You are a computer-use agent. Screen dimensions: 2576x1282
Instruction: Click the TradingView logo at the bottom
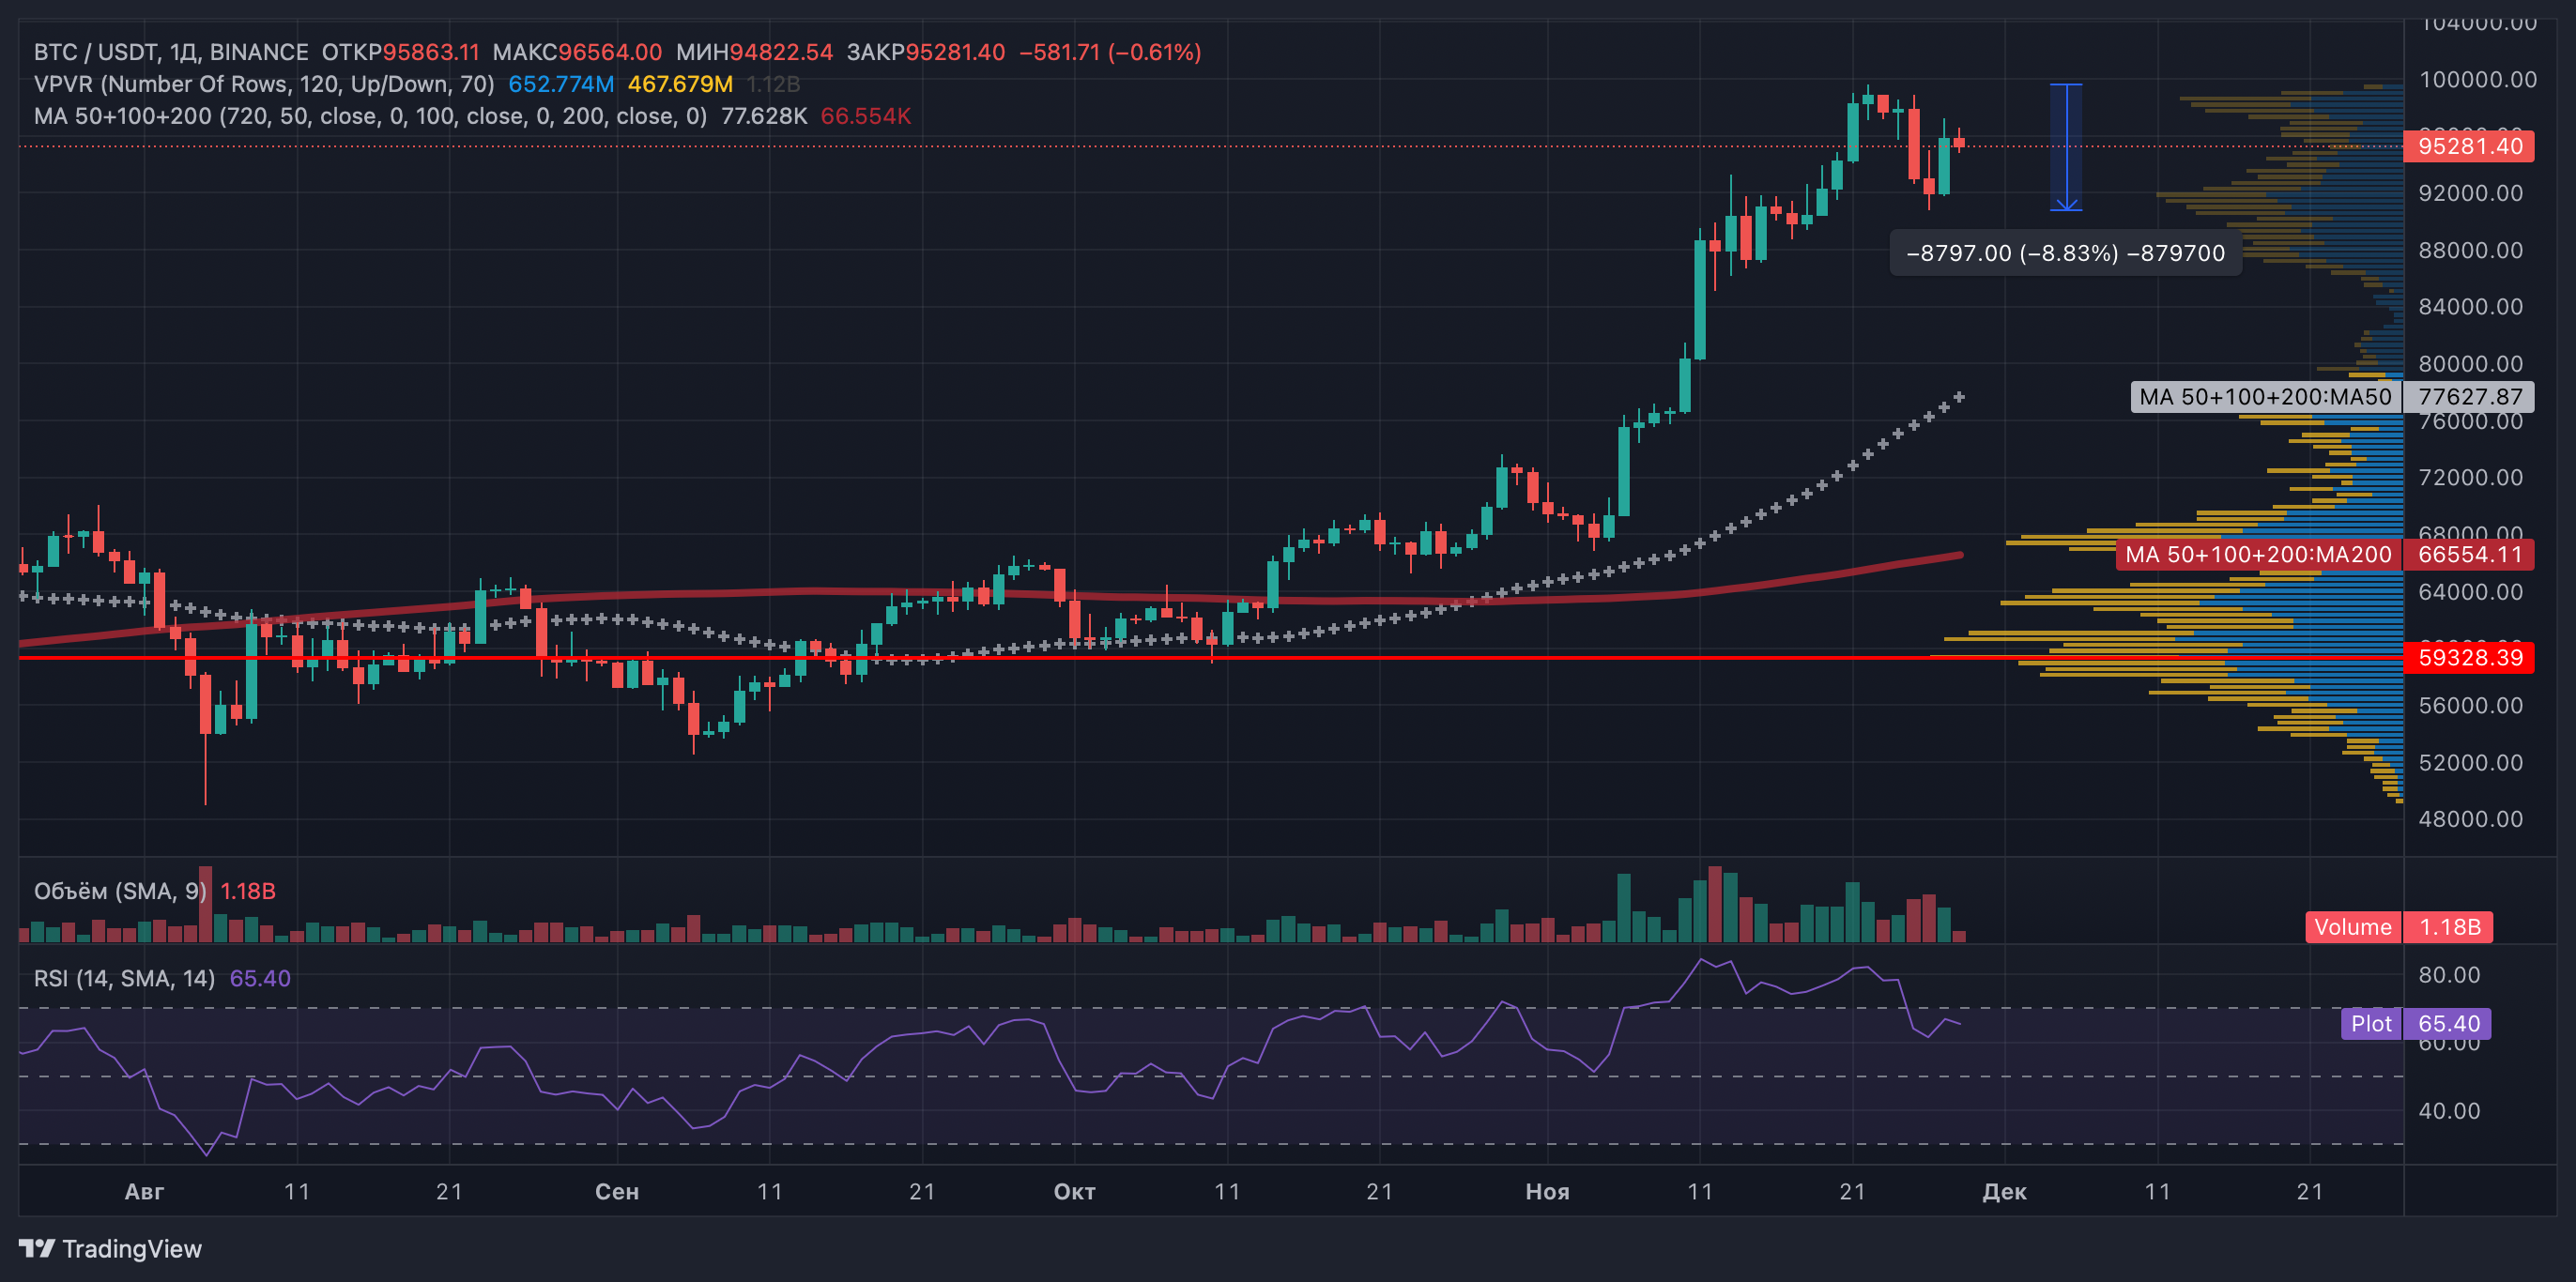(111, 1249)
